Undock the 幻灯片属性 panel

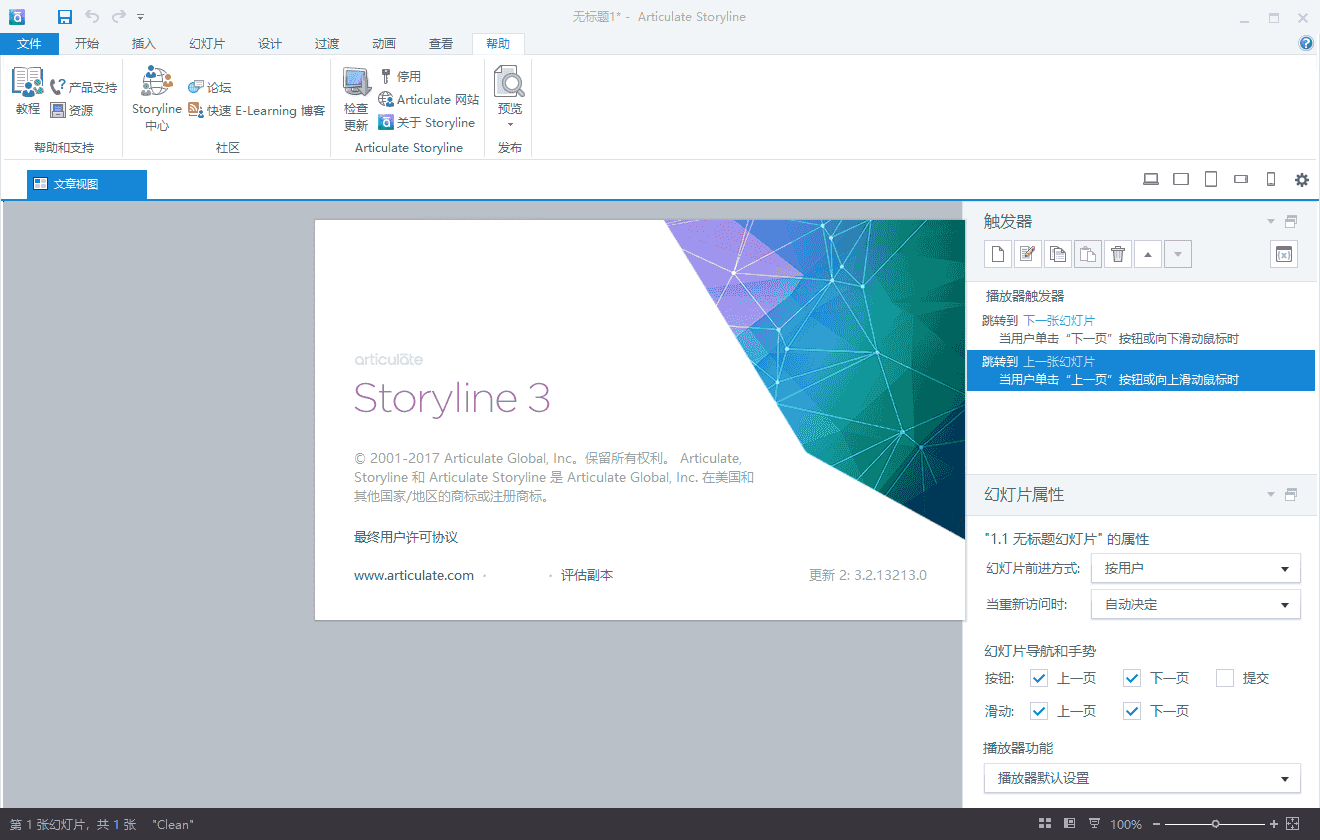click(x=1291, y=494)
